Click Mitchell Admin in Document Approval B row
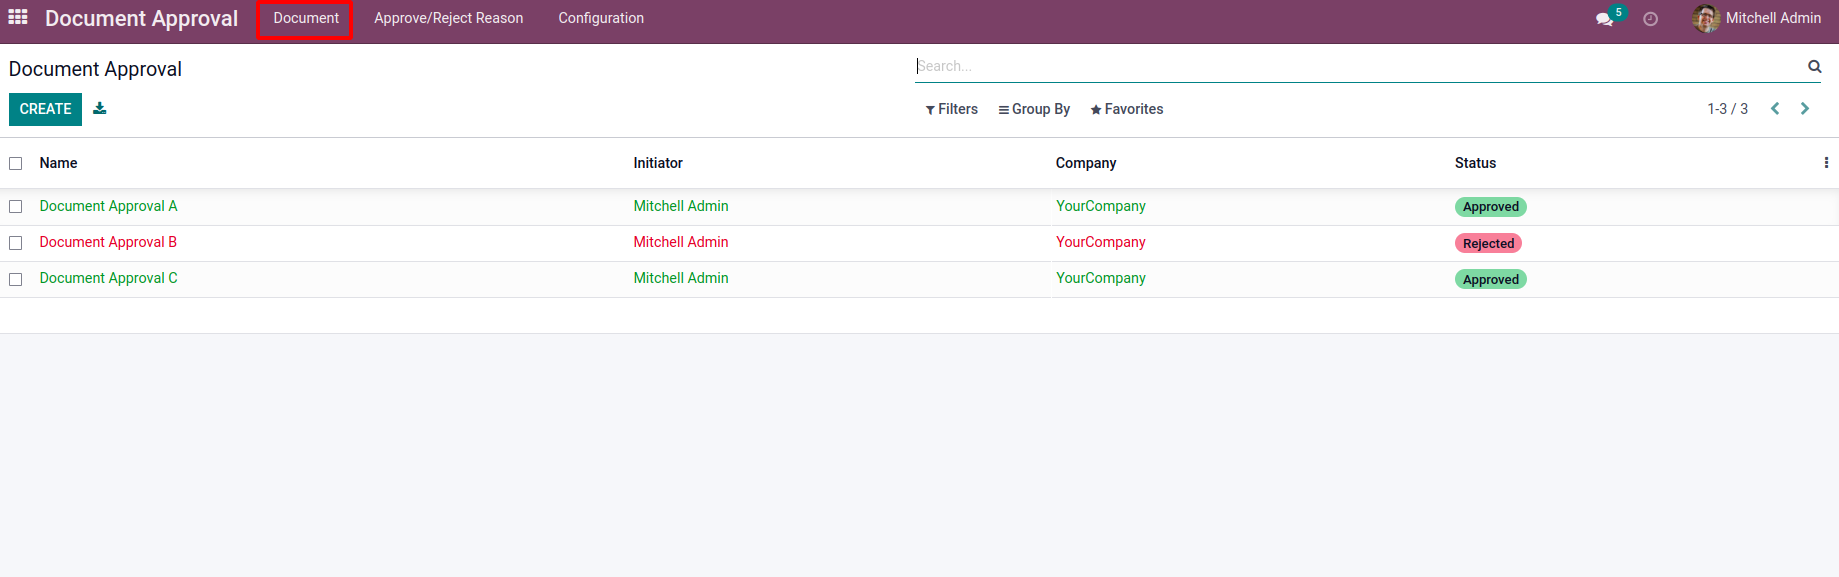Viewport: 1839px width, 577px height. [681, 242]
